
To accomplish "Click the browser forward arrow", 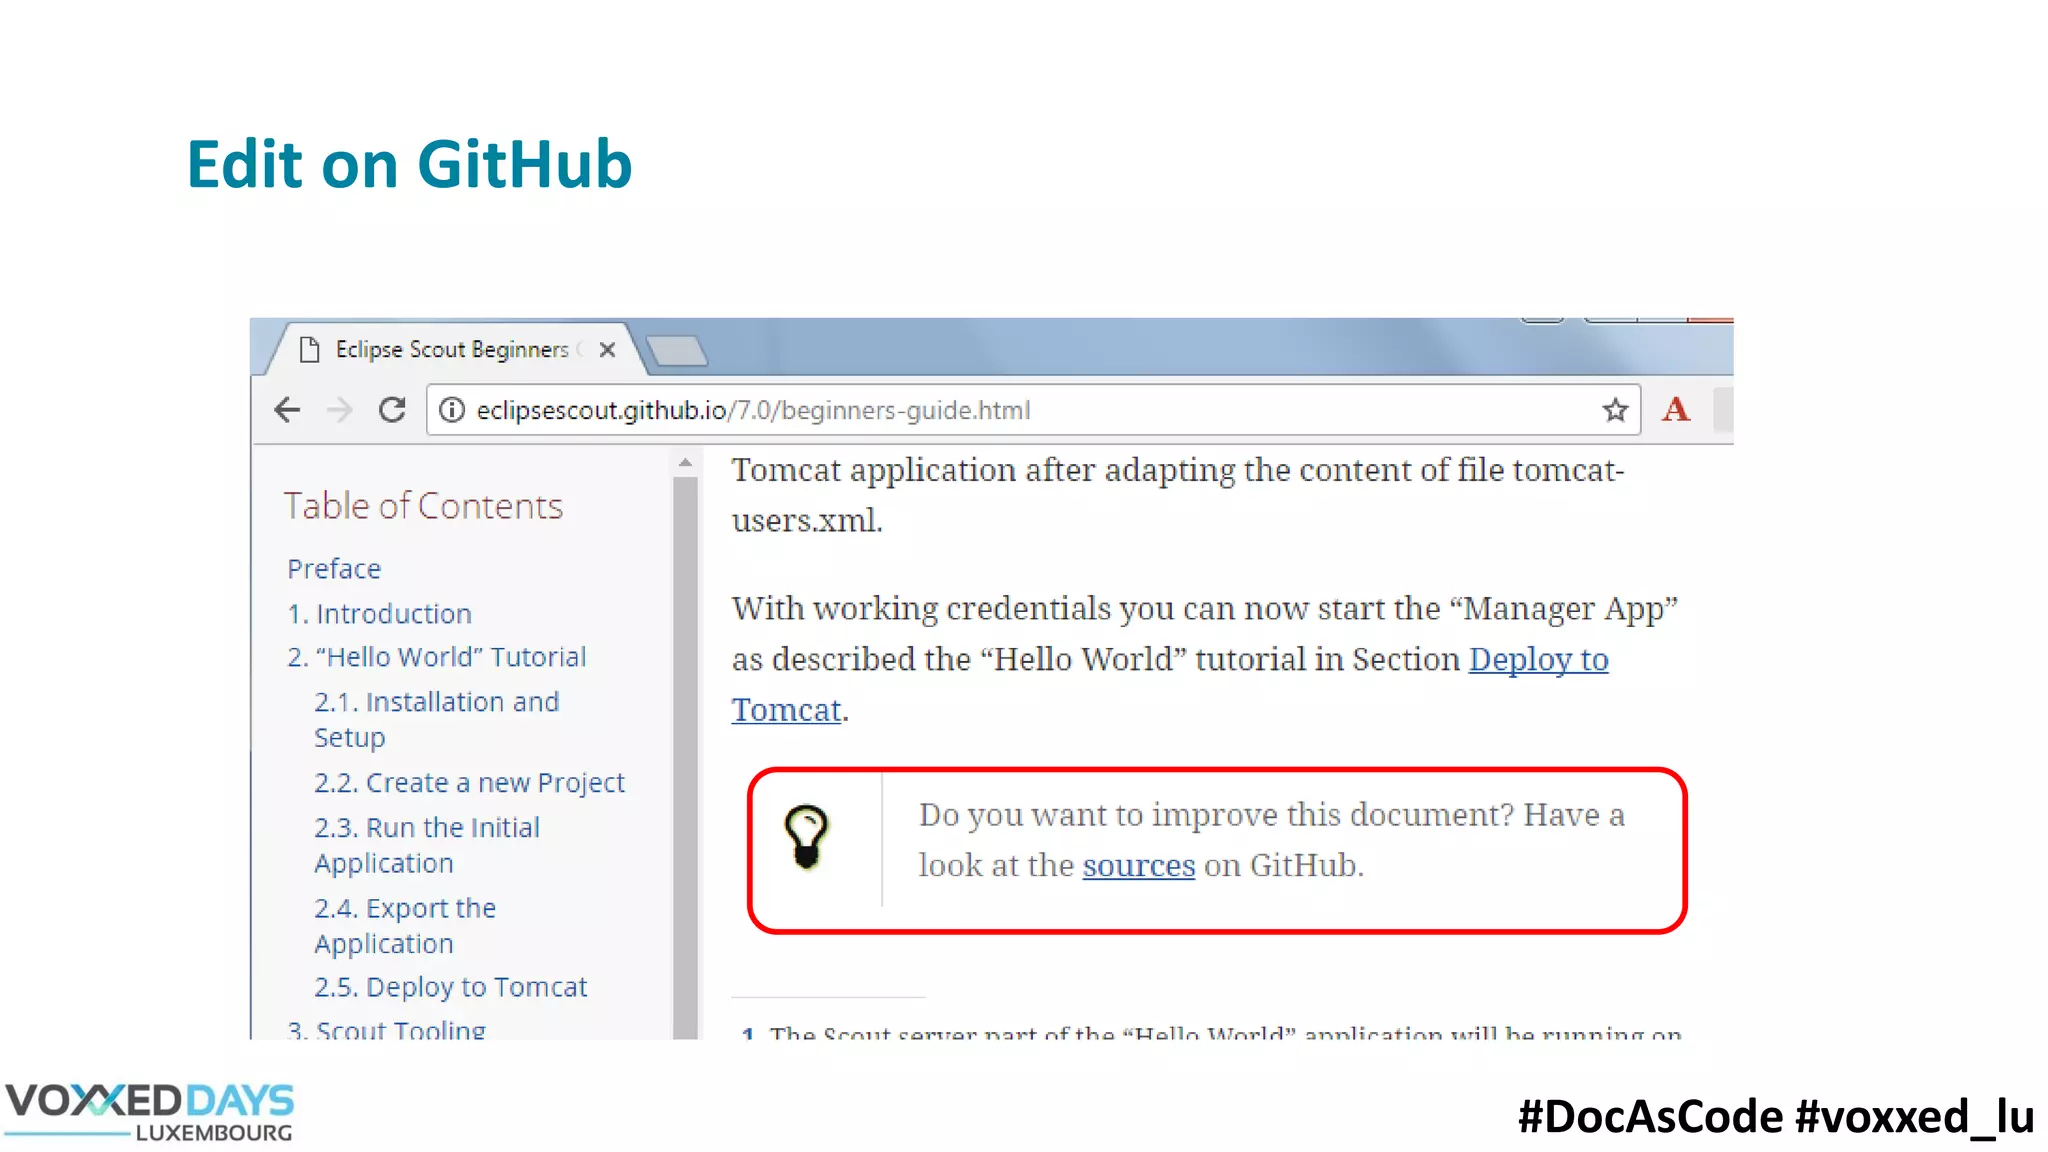I will (340, 410).
